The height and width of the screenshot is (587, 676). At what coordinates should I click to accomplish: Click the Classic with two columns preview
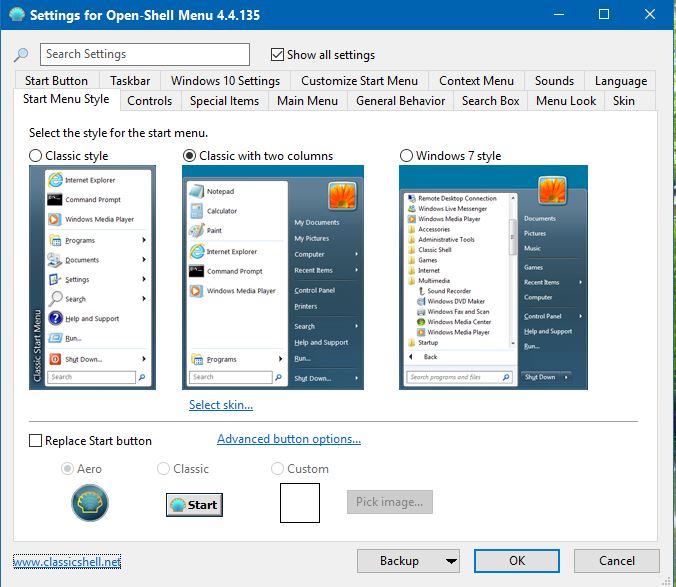(x=272, y=277)
